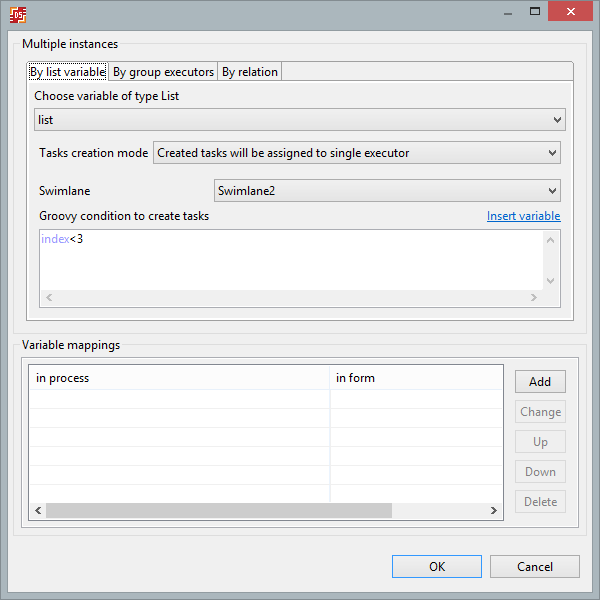The height and width of the screenshot is (600, 600).
Task: Open the Swimlane dropdown
Action: point(386,190)
